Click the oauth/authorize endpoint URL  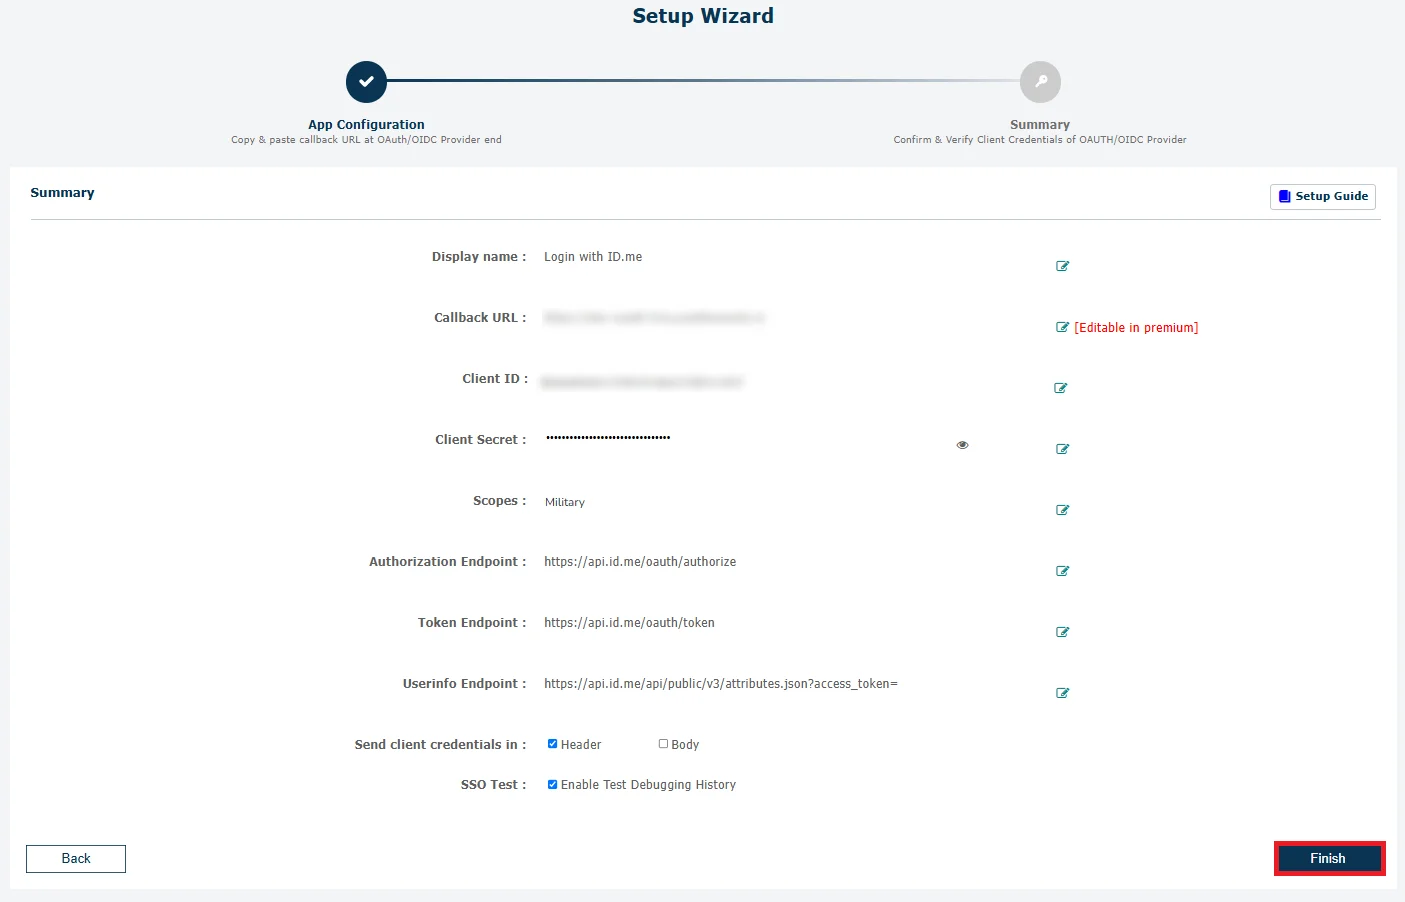click(640, 562)
